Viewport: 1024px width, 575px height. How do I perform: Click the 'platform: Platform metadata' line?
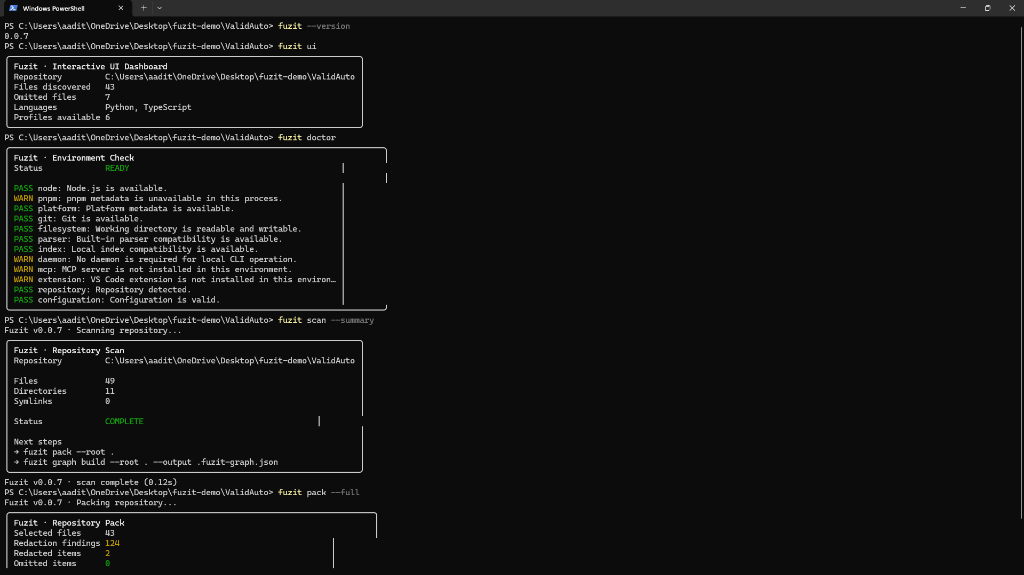(123, 208)
